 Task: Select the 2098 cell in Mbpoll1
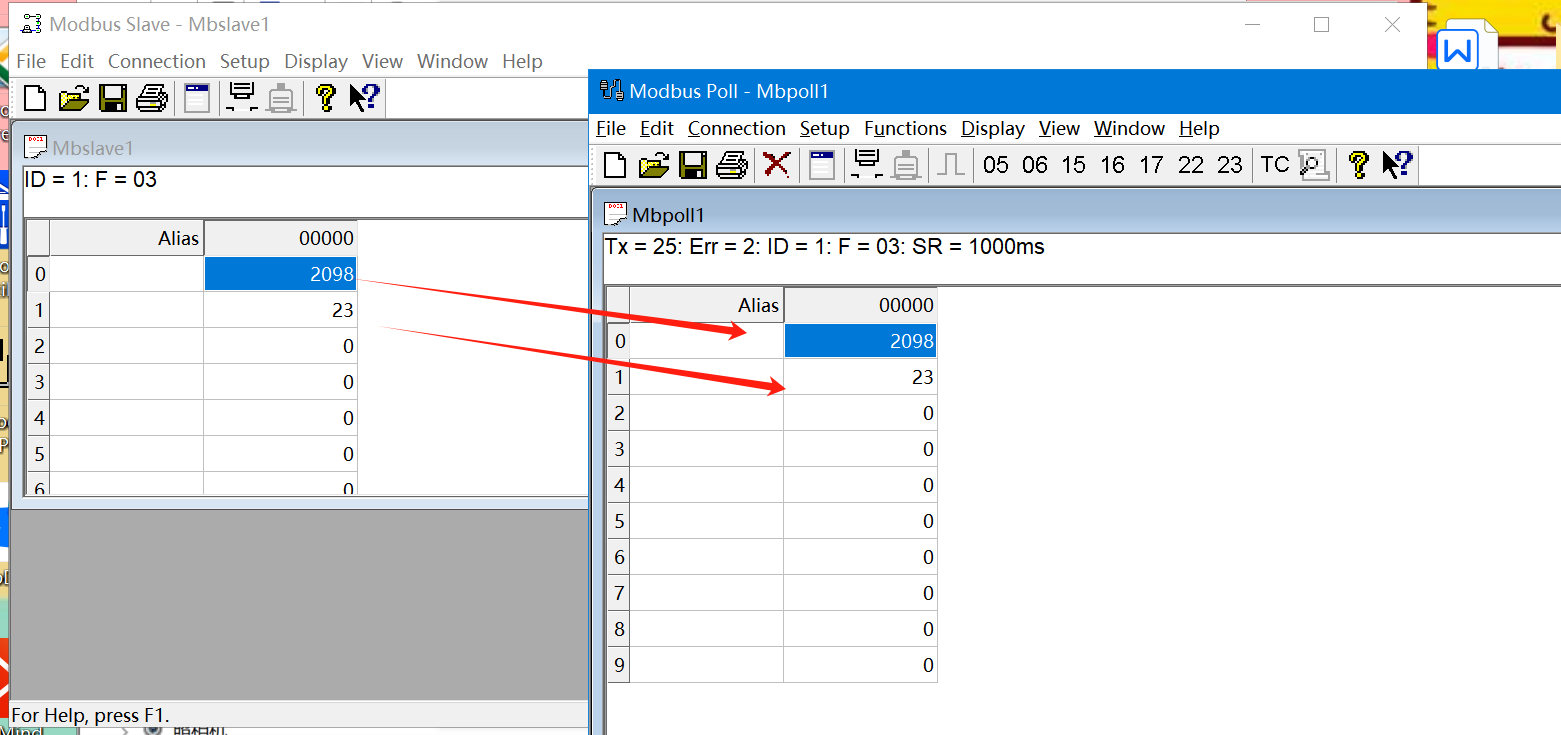(x=860, y=341)
